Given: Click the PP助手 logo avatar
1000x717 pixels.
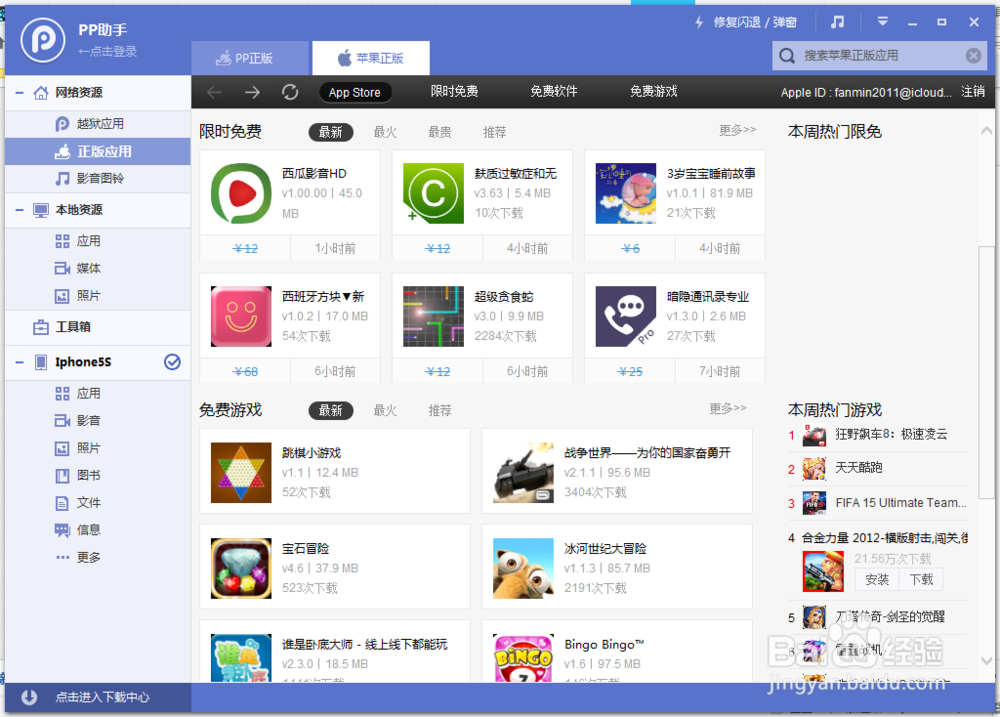Looking at the screenshot, I should click(x=43, y=40).
